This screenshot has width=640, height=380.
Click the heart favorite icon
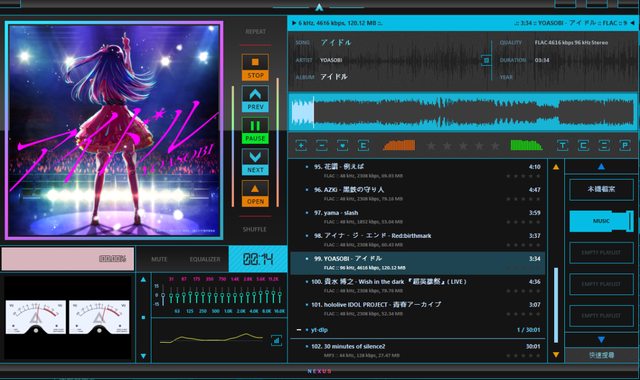click(342, 145)
